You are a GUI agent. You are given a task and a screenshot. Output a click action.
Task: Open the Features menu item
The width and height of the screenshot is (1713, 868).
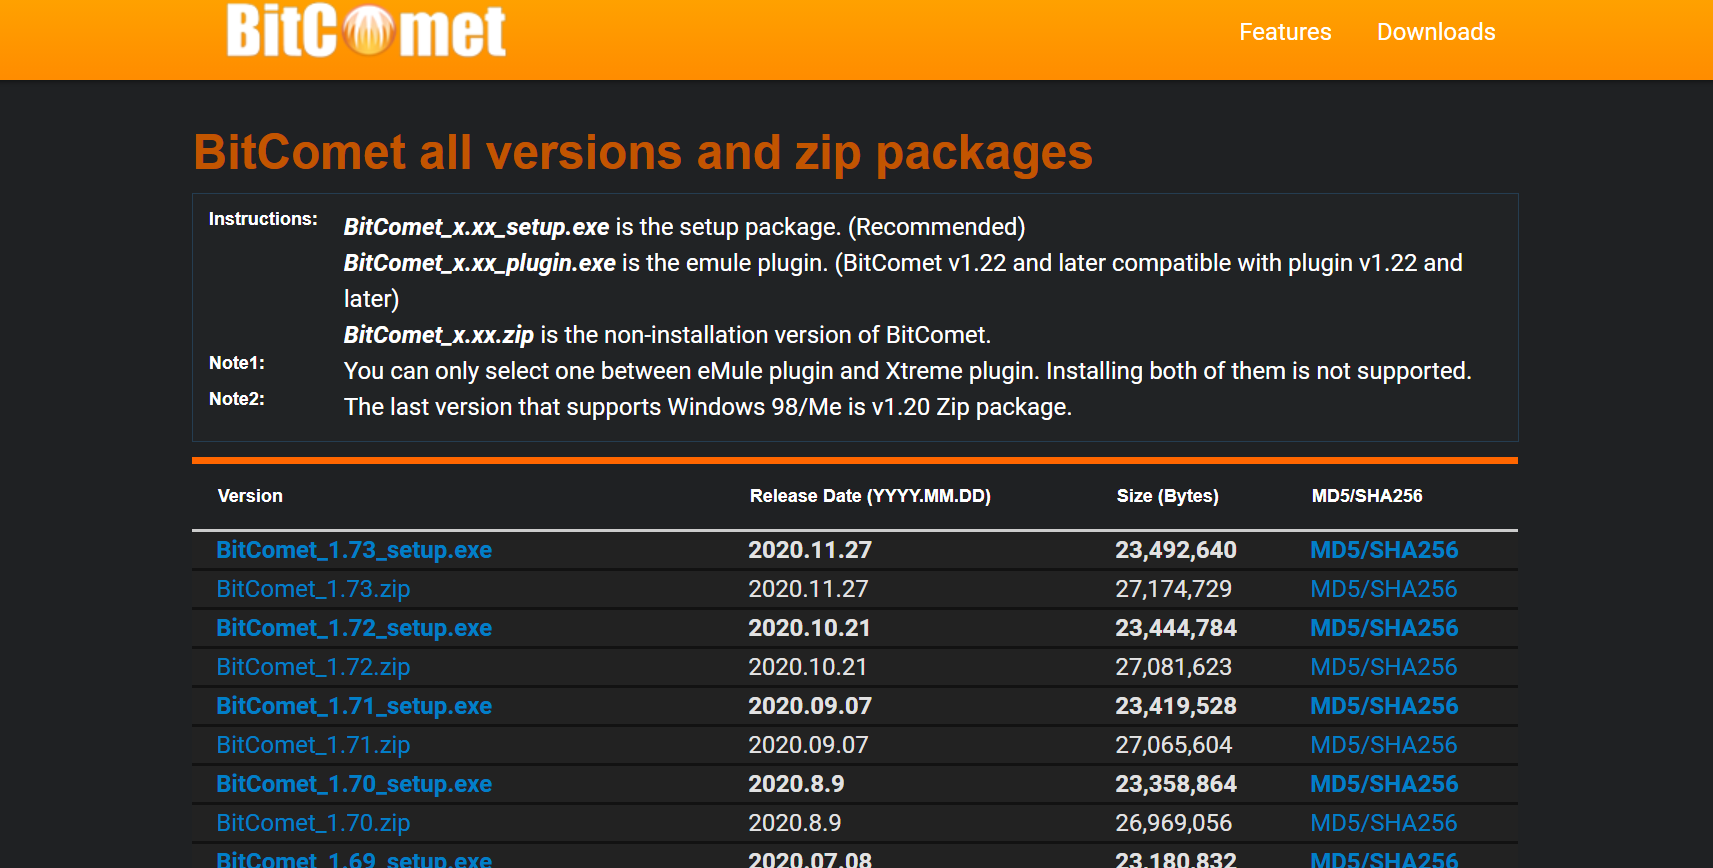pos(1285,32)
